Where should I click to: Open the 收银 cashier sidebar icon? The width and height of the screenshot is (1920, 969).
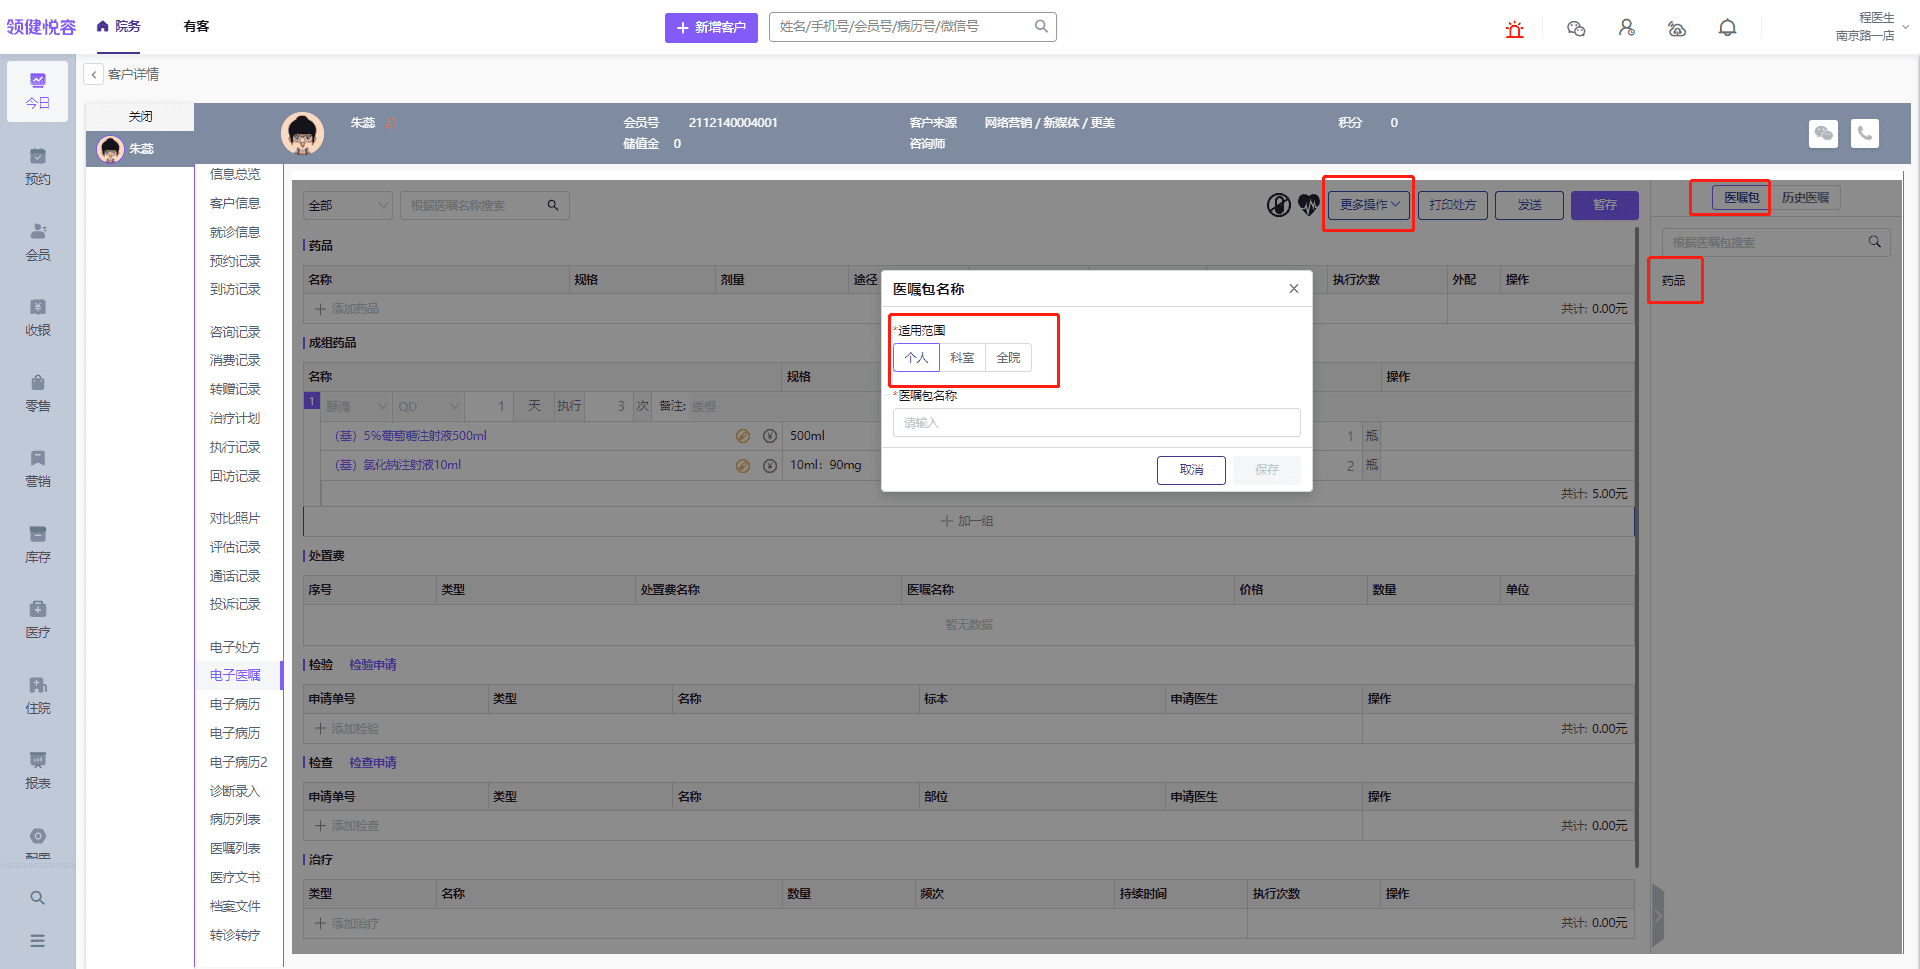(x=38, y=317)
